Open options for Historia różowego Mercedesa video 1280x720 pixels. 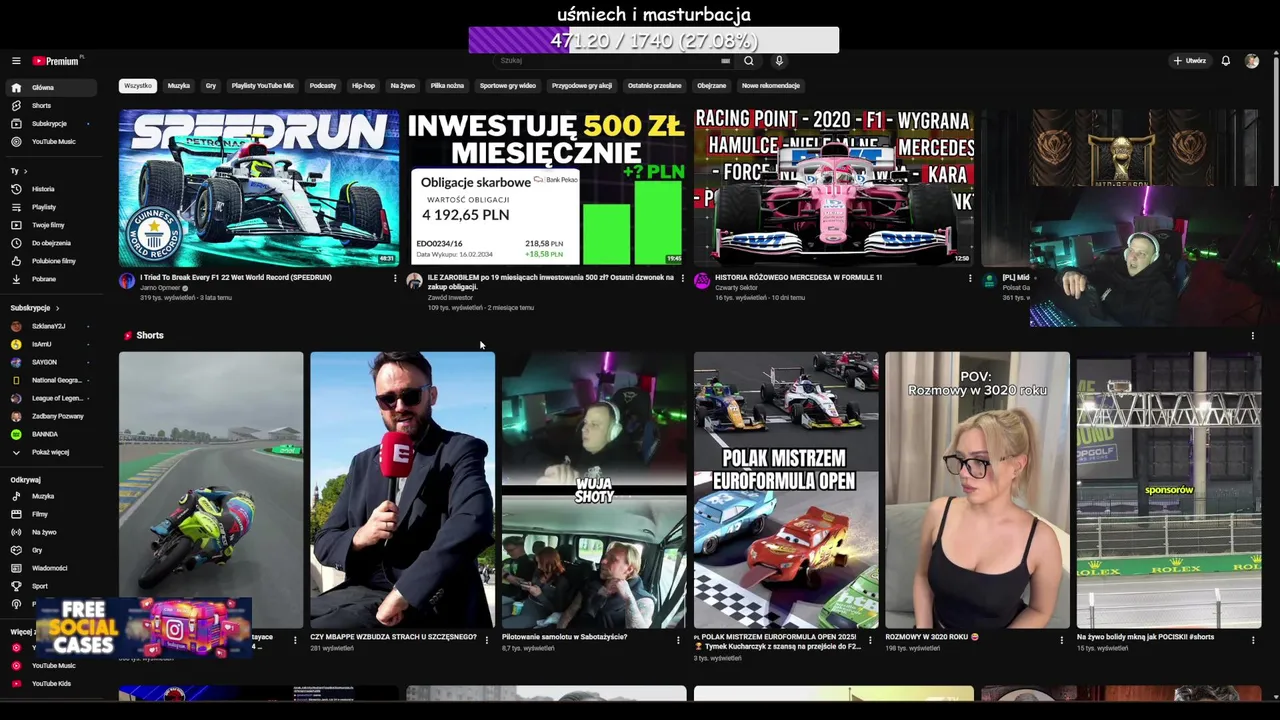(x=970, y=278)
